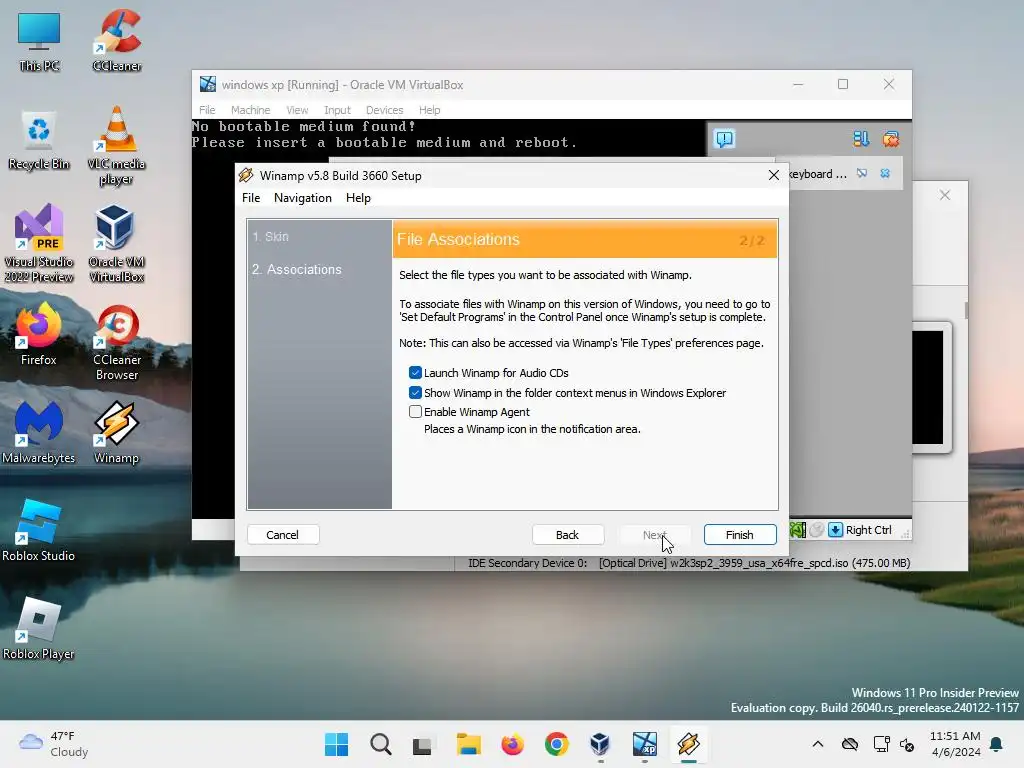Show hidden system tray icons chevron
This screenshot has height=768, width=1024.
point(818,744)
